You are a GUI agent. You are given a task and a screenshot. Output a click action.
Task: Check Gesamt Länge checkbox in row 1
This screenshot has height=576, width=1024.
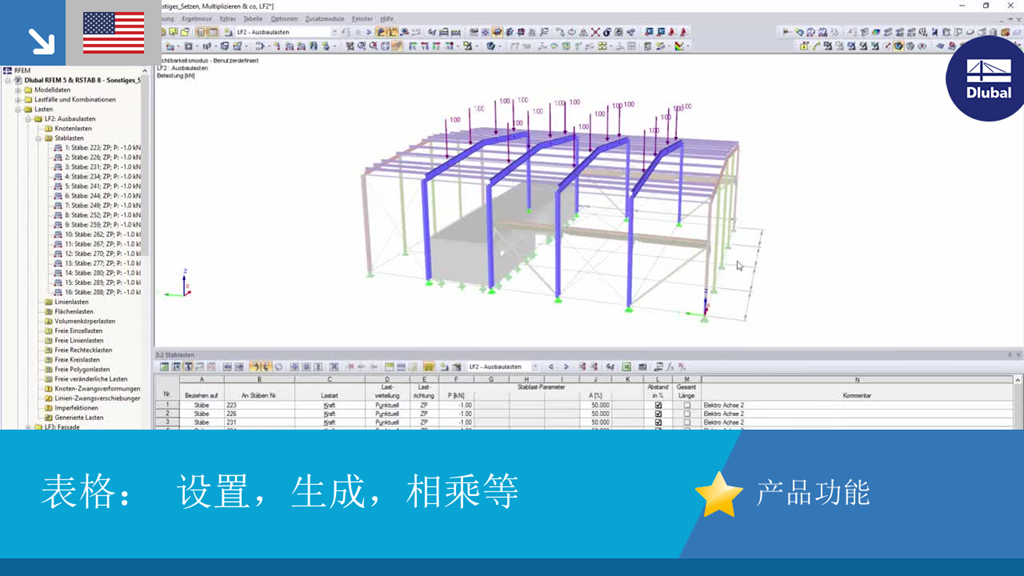coord(687,406)
